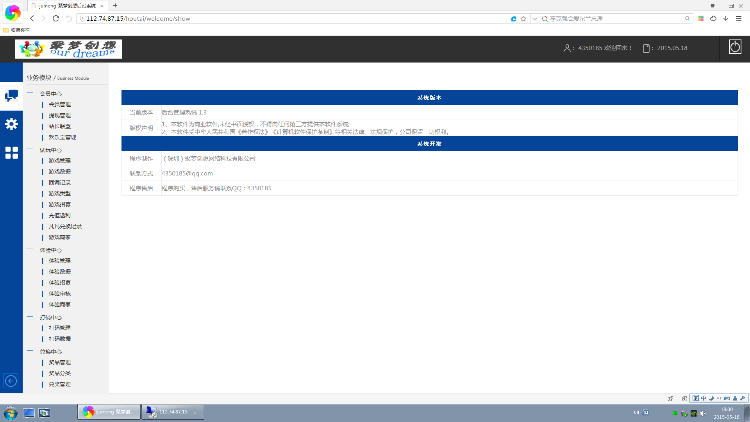Open the search engine dropdown arrow
This screenshot has height=422, width=750.
click(535, 19)
